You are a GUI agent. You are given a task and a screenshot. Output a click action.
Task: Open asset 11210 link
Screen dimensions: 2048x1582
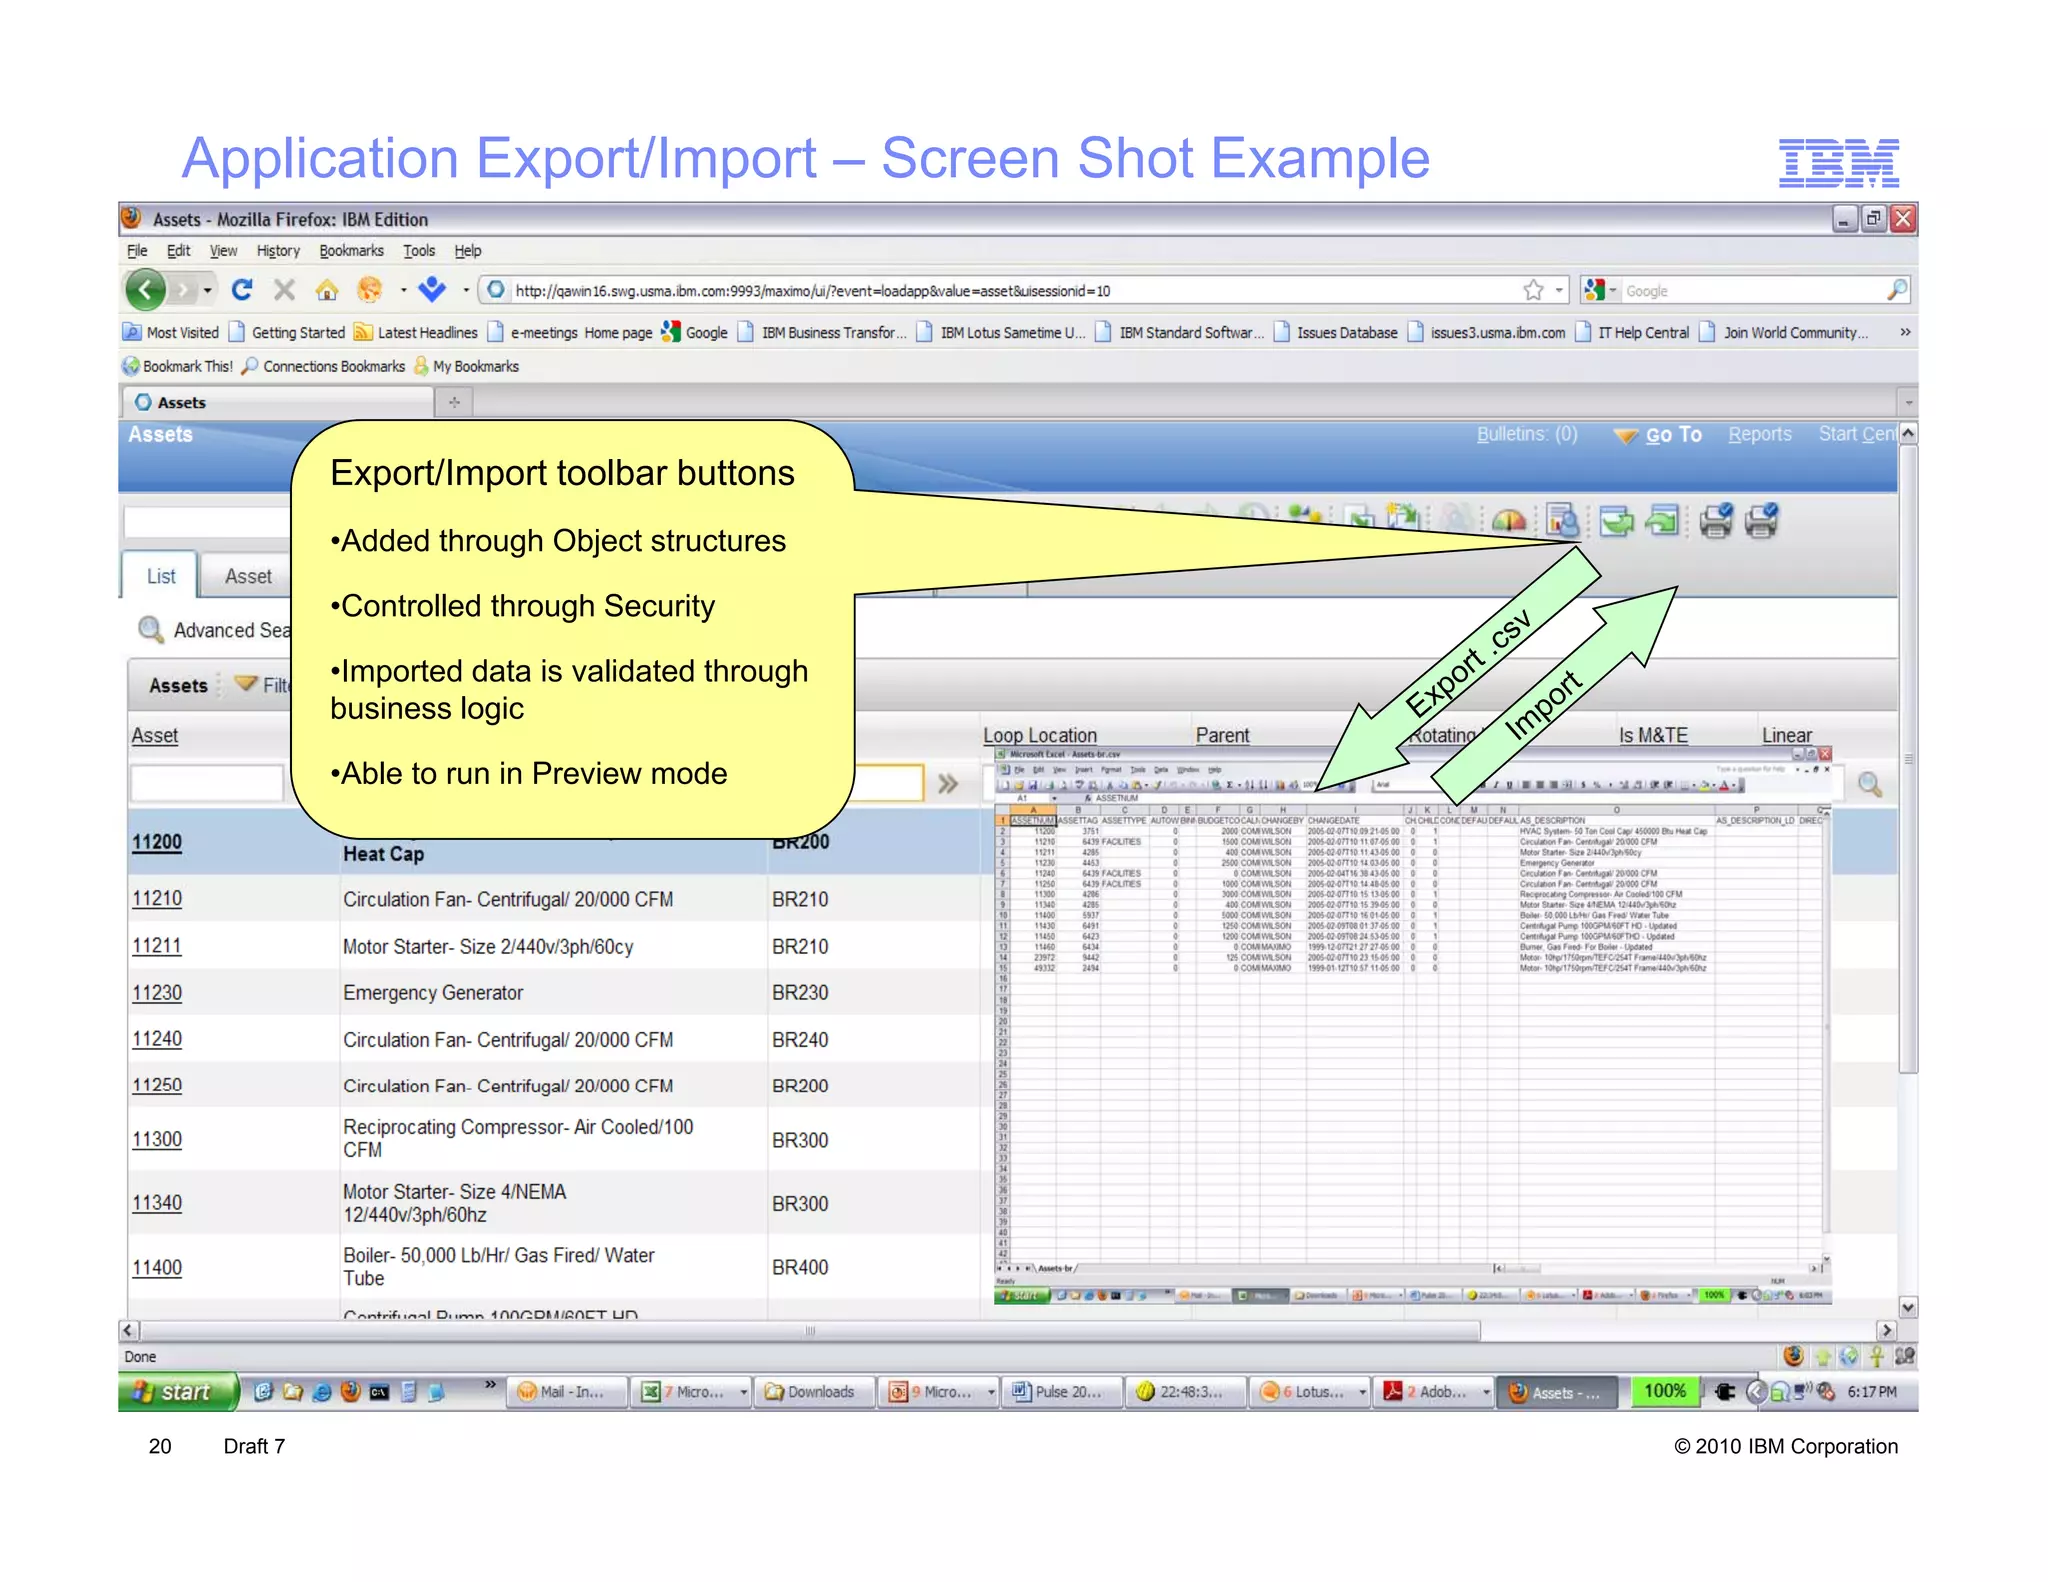(157, 898)
